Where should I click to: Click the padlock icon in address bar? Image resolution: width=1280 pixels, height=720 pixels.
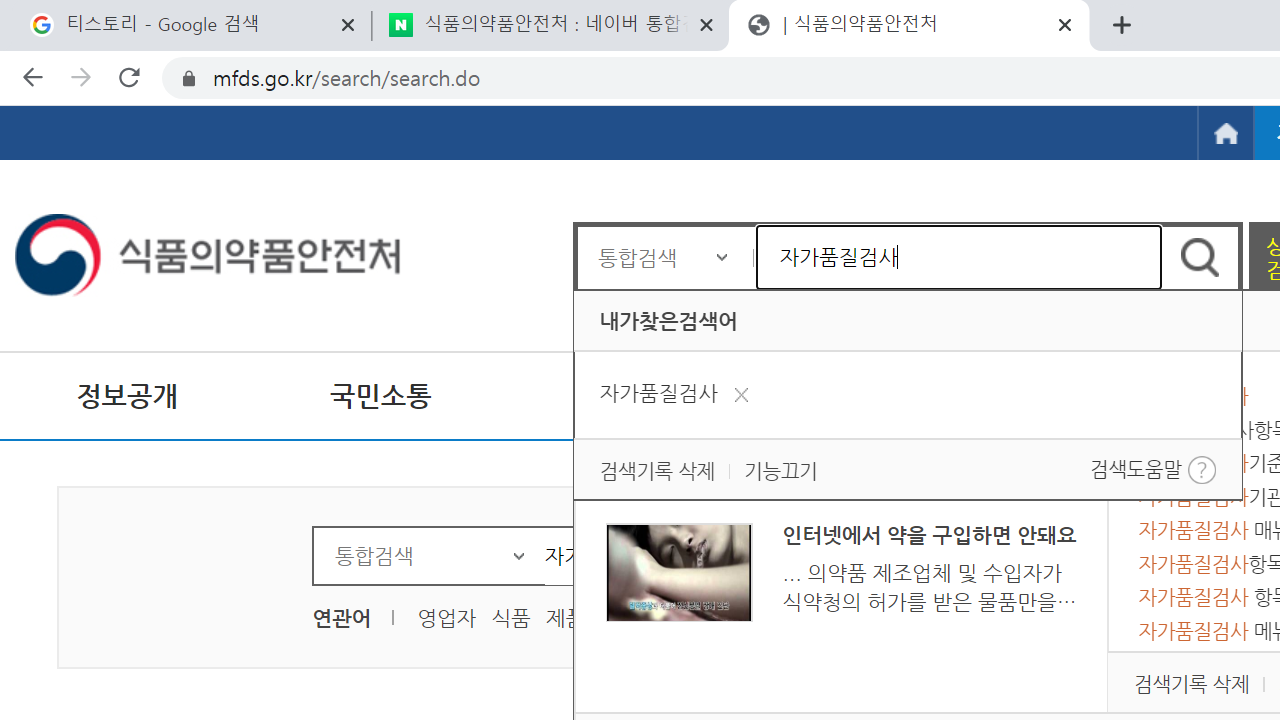click(x=188, y=79)
